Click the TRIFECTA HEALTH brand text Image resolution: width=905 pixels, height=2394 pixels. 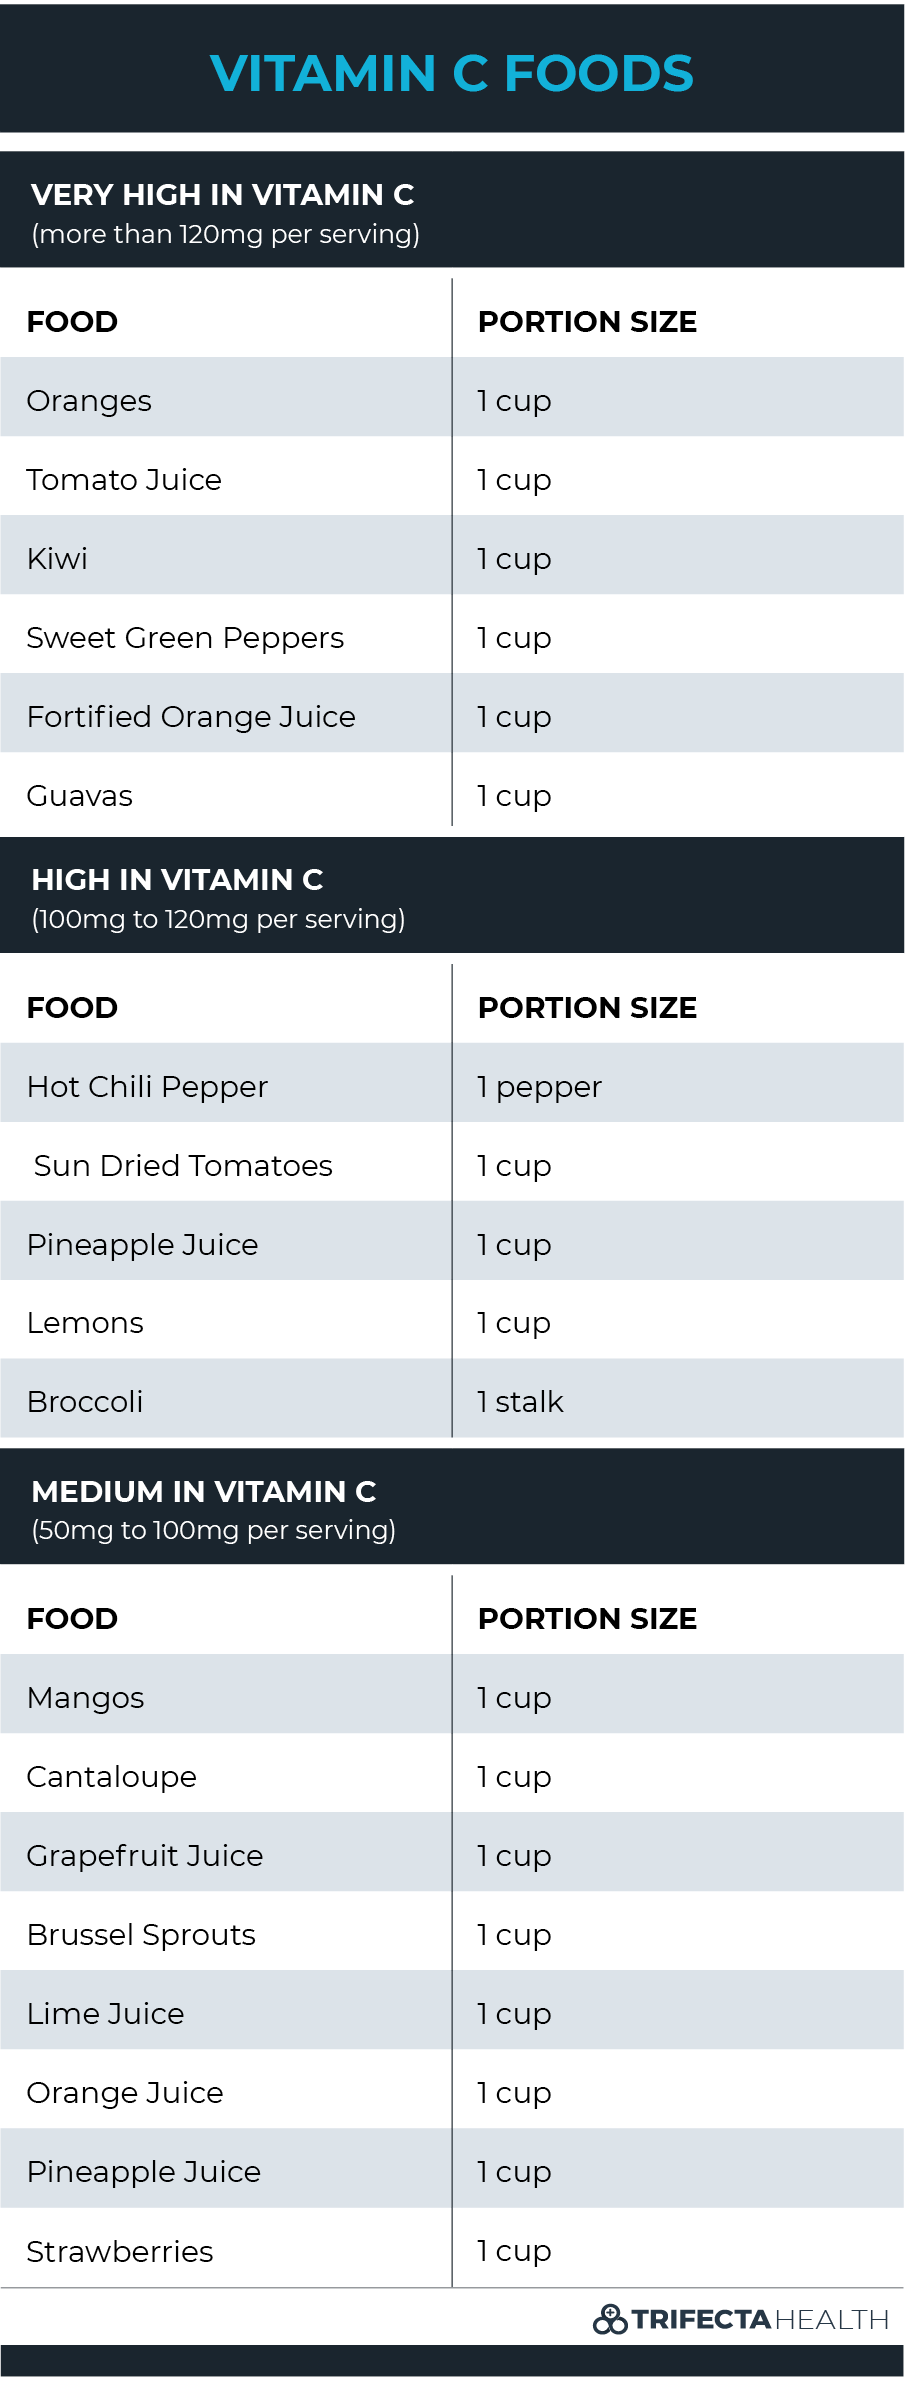760,2319
